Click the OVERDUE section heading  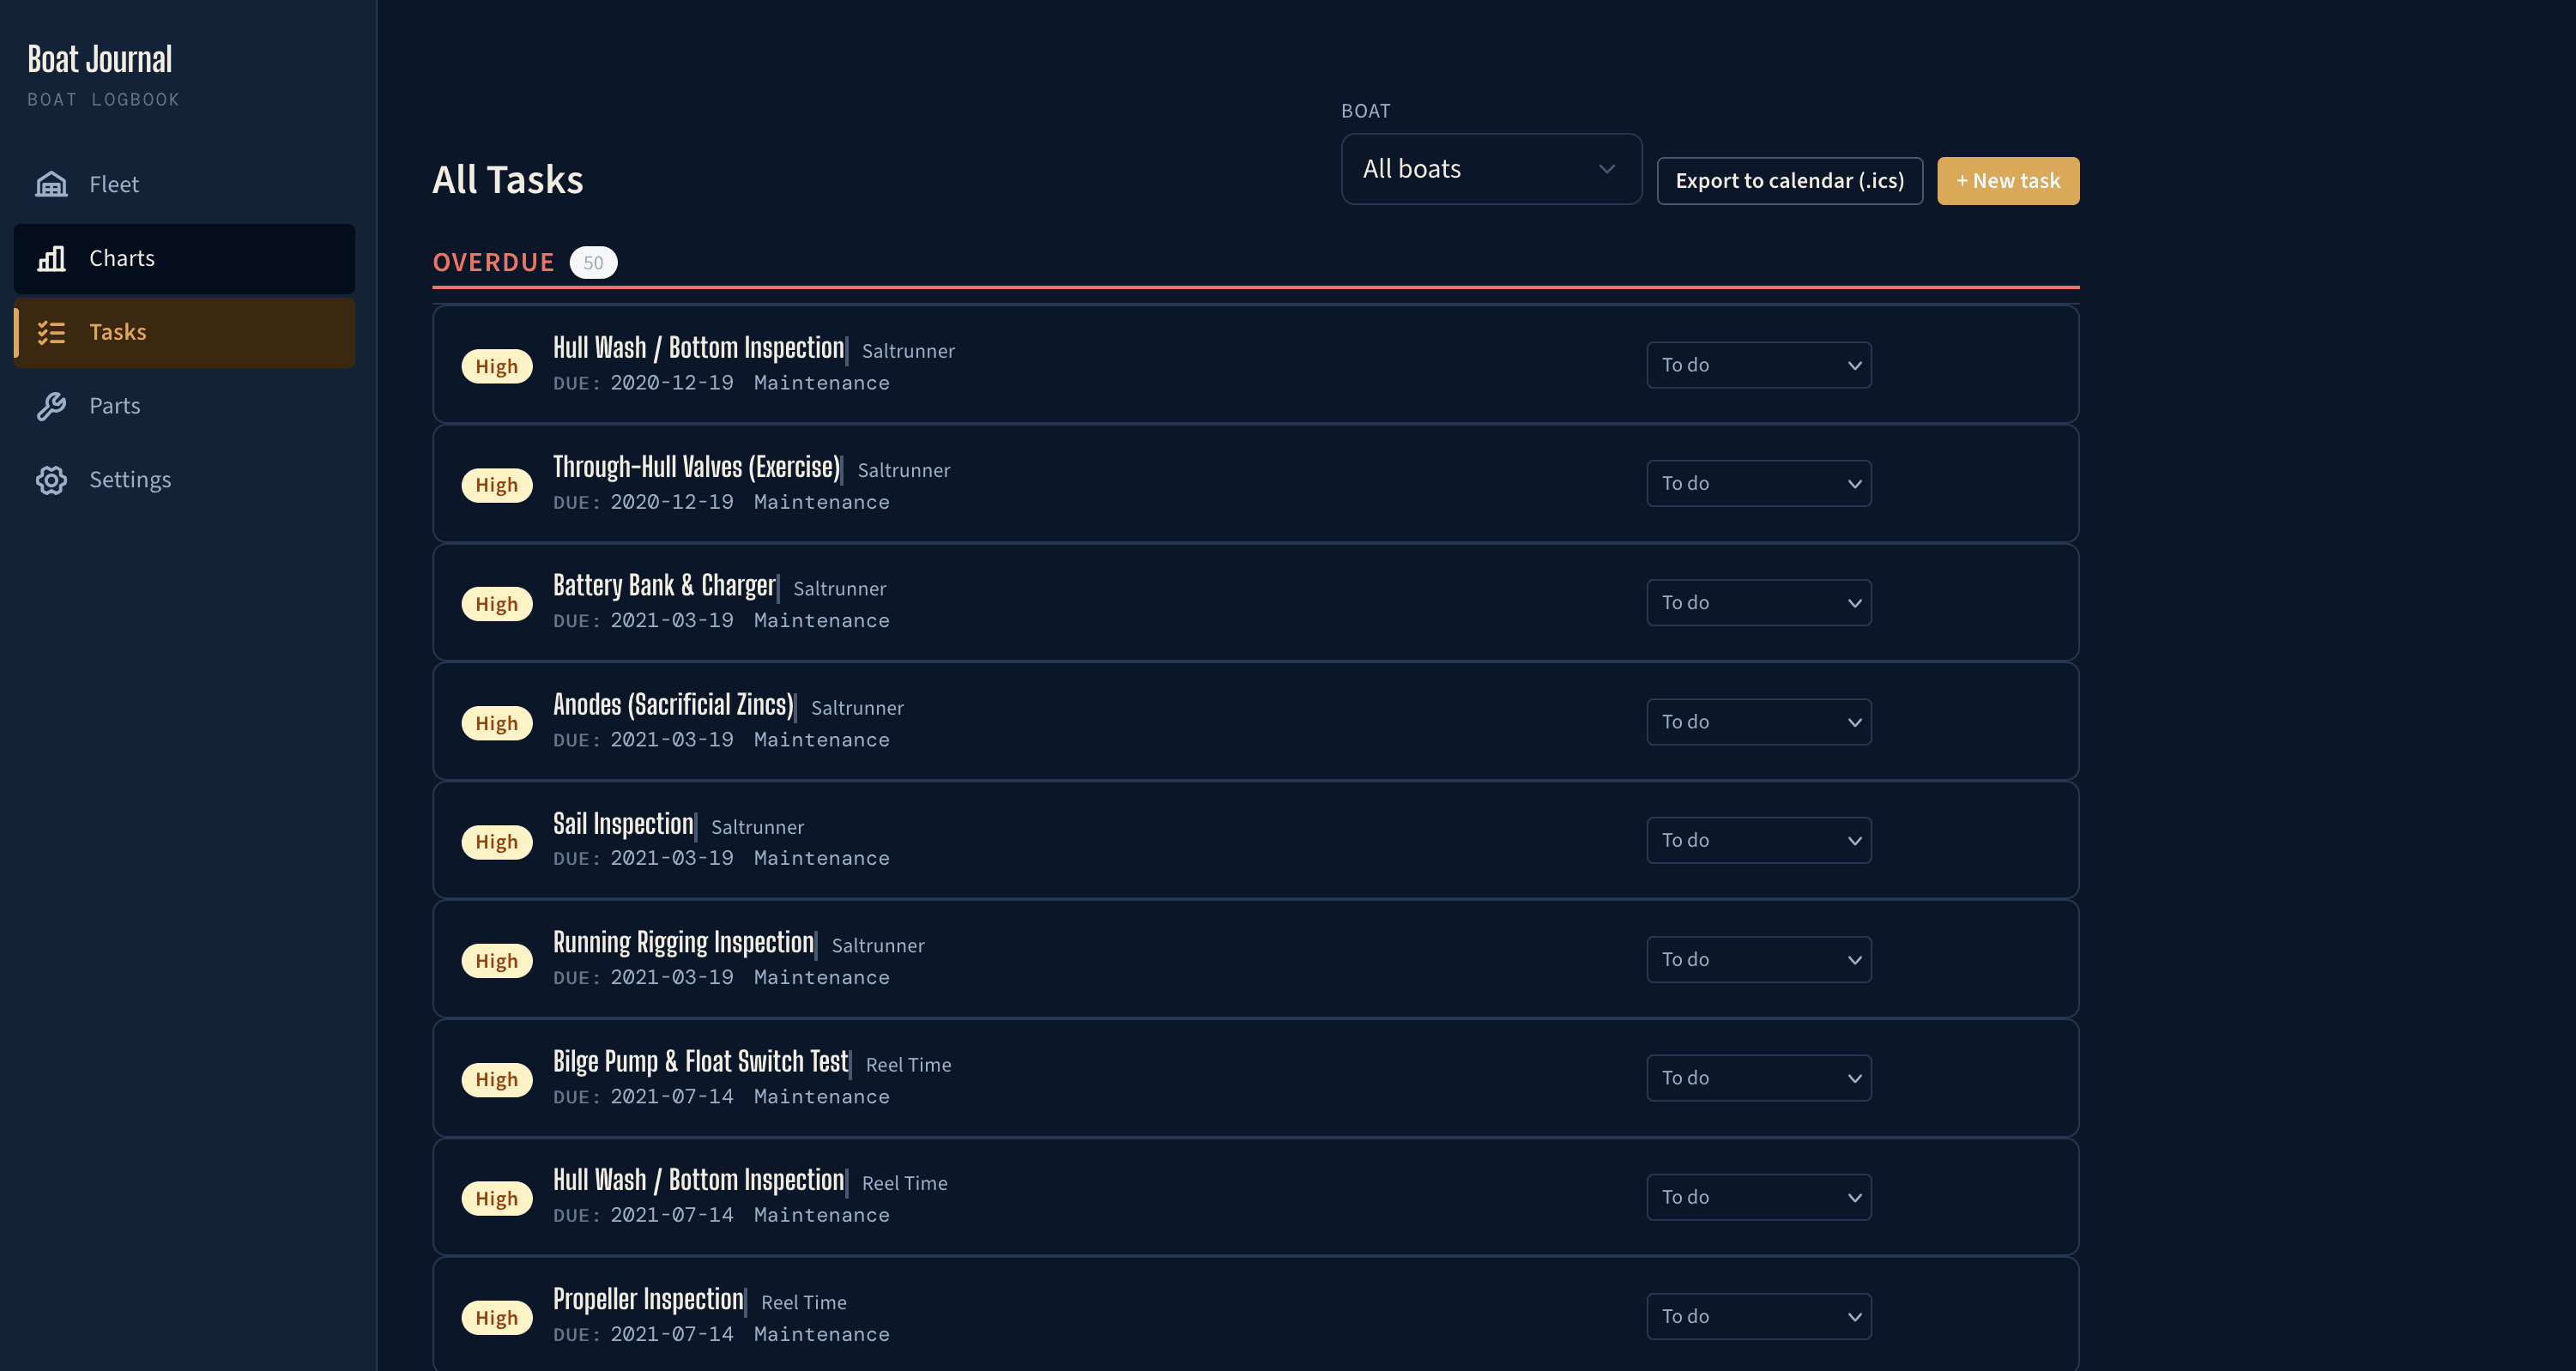click(x=493, y=262)
